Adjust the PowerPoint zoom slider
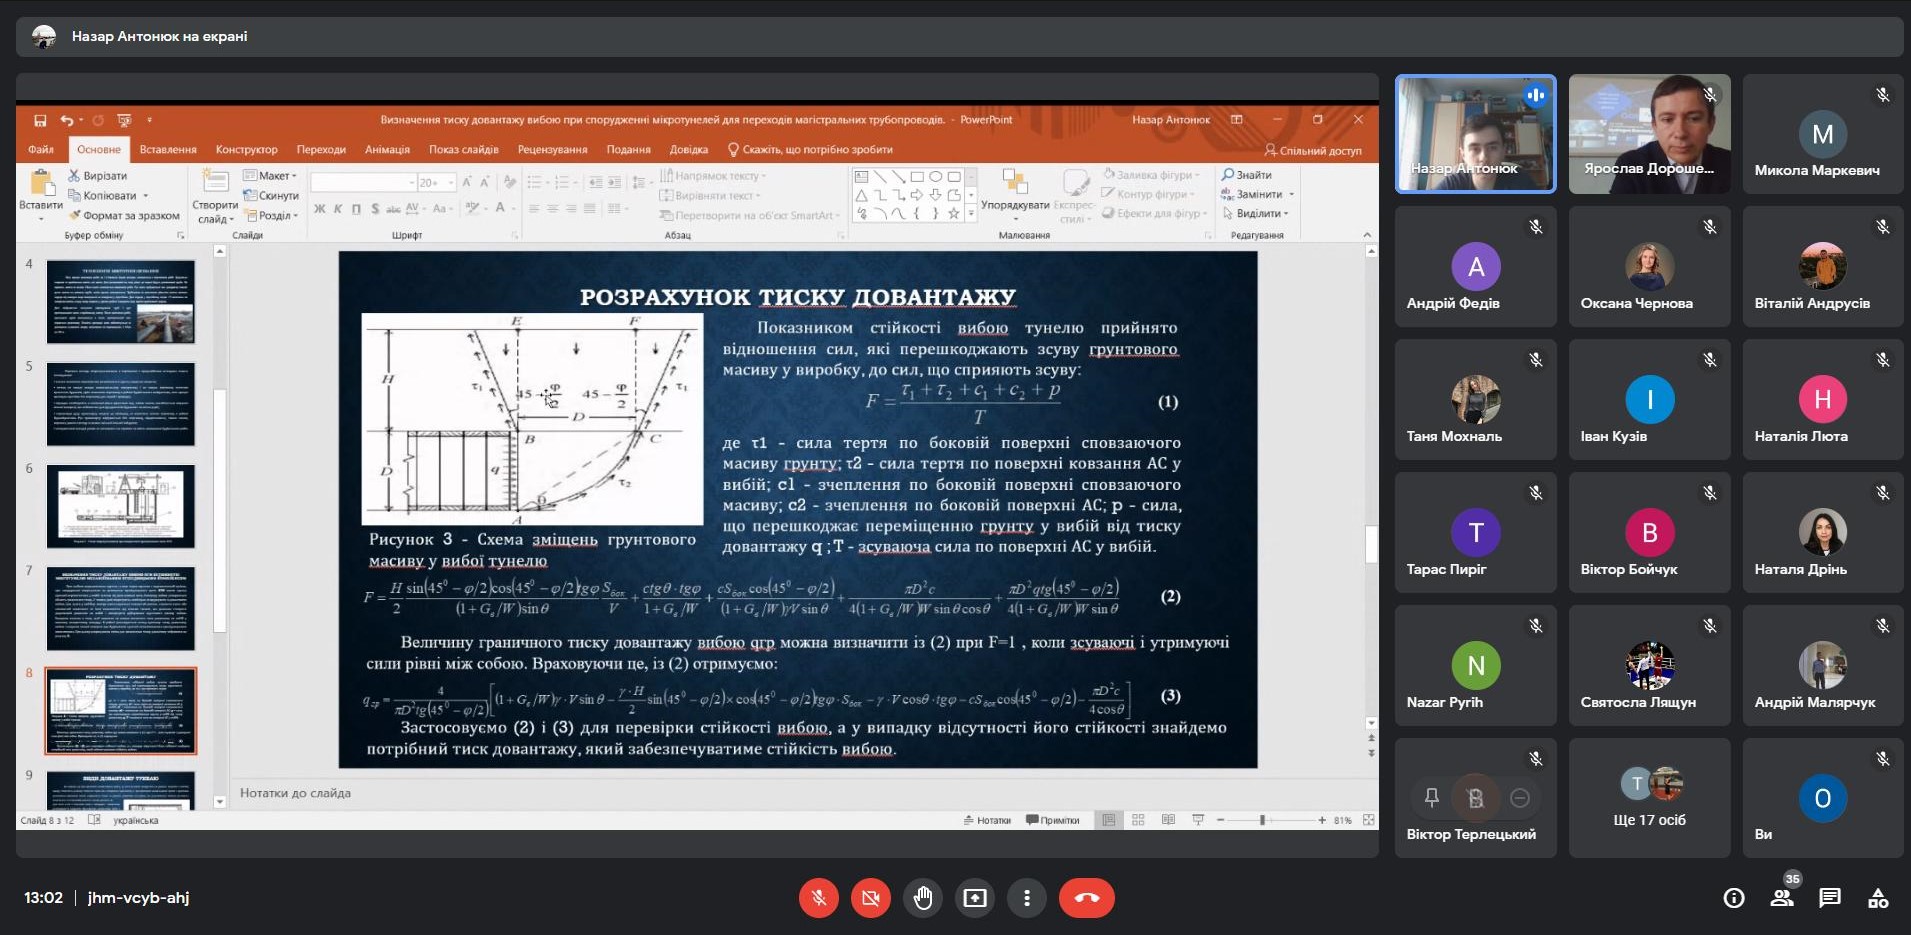The width and height of the screenshot is (1911, 935). pyautogui.click(x=1262, y=820)
